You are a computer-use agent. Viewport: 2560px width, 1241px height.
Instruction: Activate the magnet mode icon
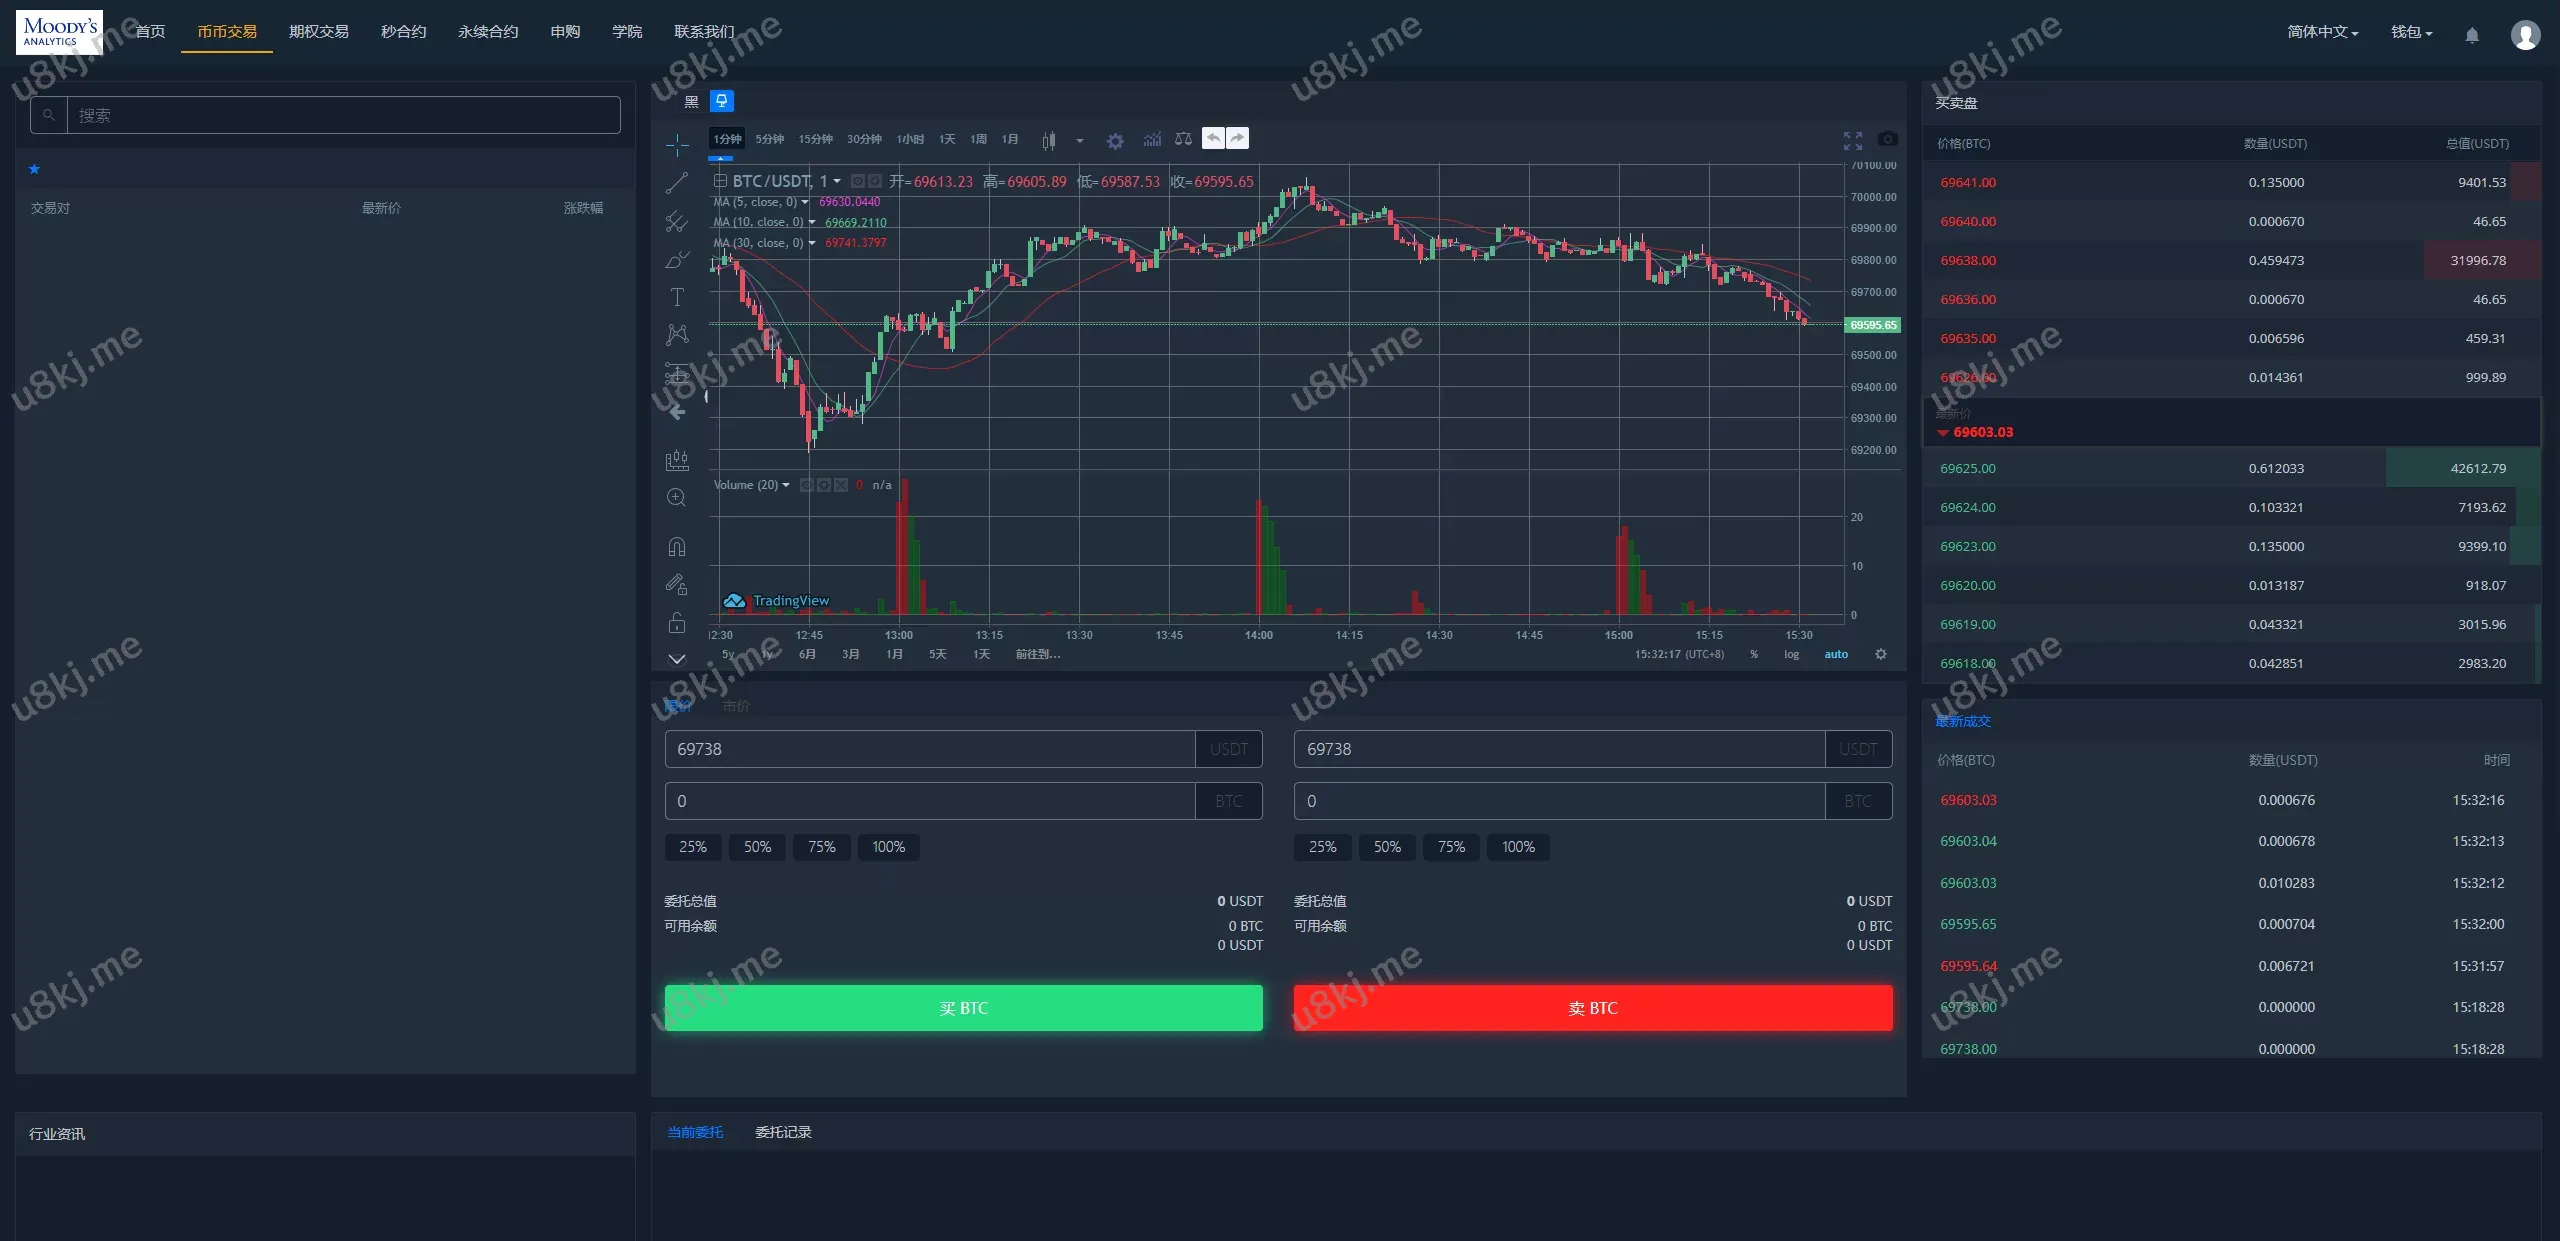pos(677,546)
